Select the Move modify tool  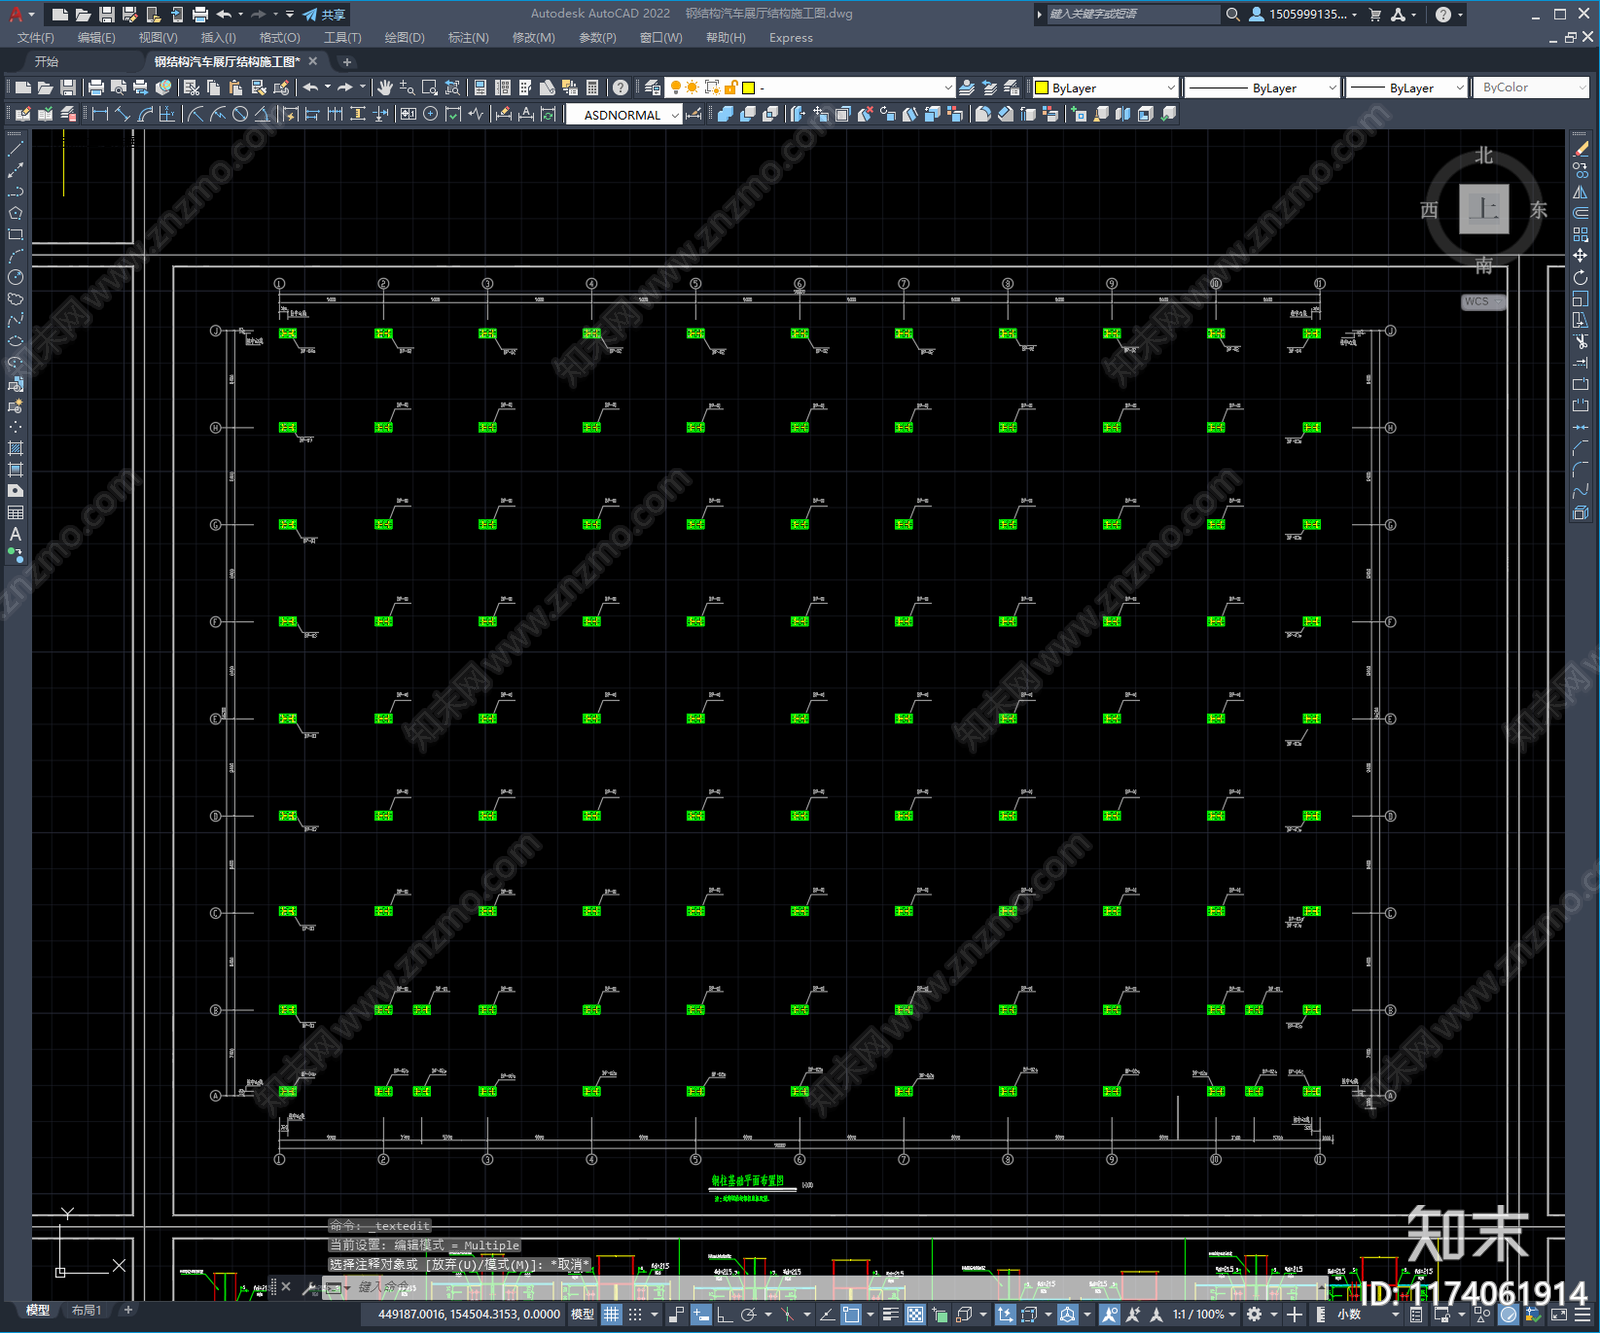pos(1580,256)
